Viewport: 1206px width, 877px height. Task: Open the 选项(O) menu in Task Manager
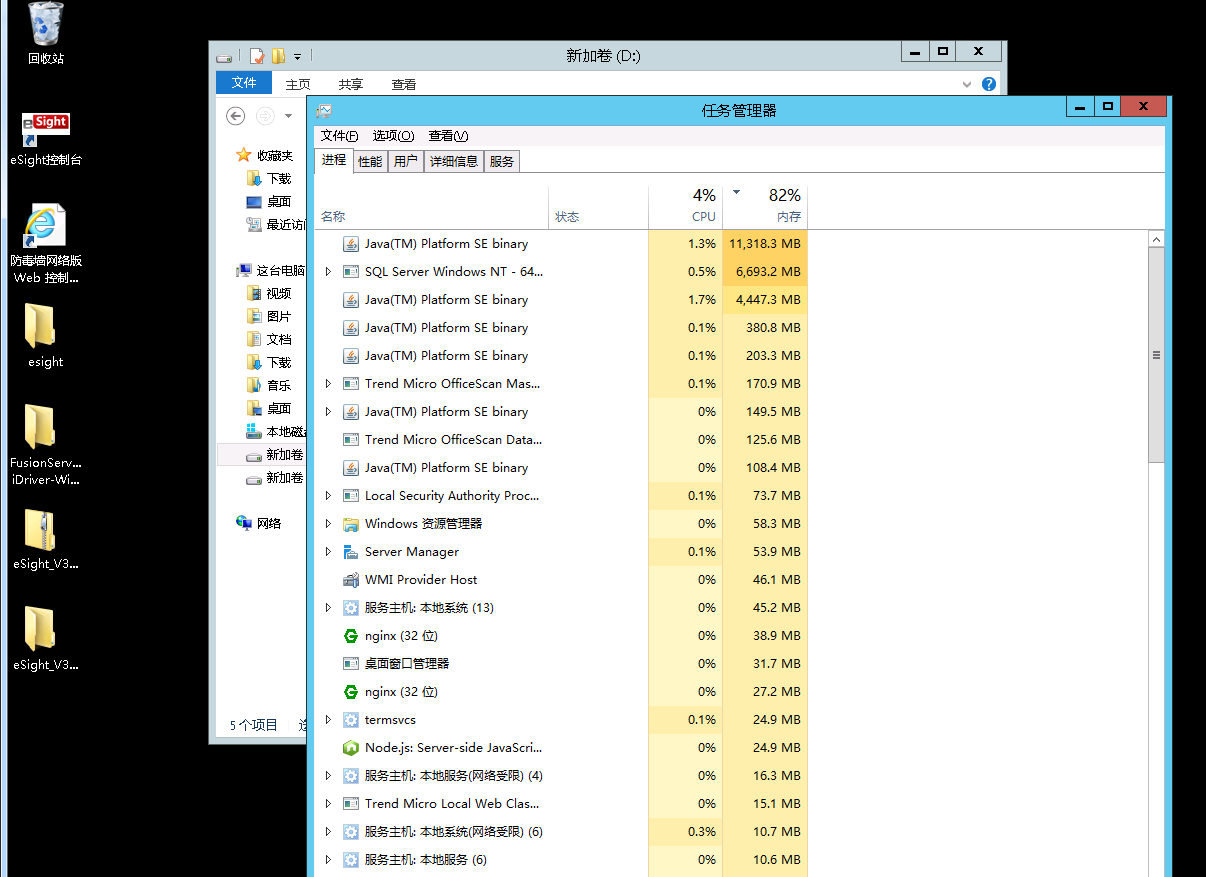click(393, 136)
